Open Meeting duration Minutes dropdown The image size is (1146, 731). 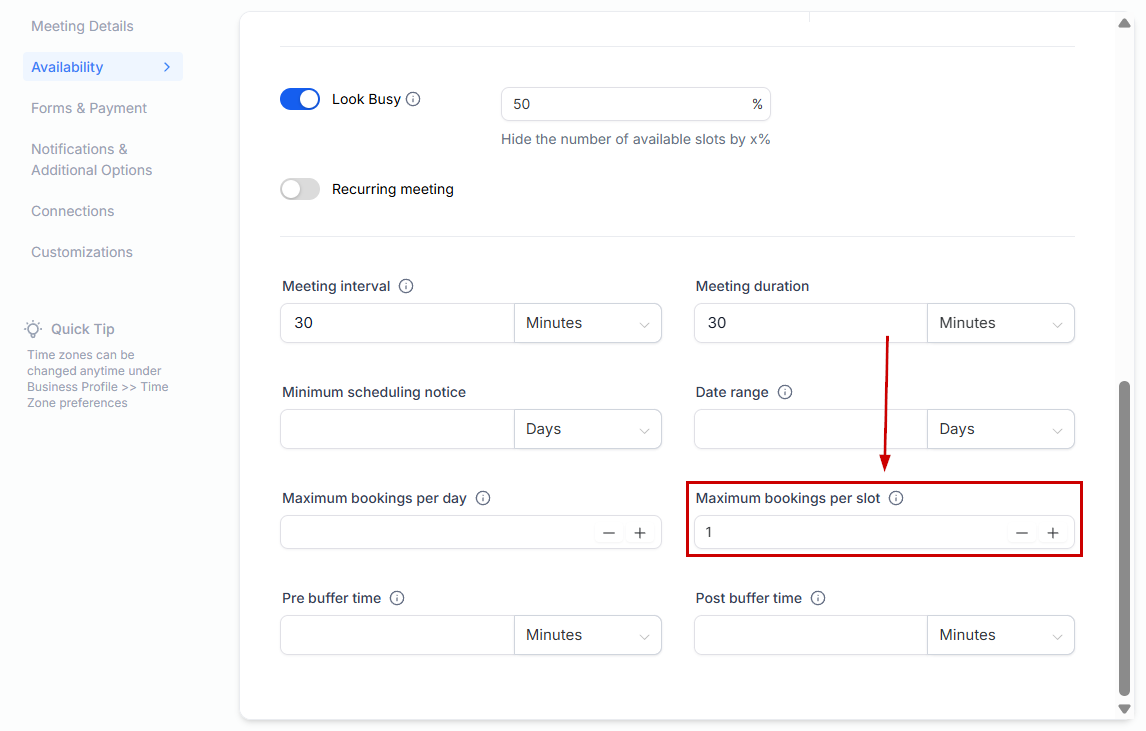1000,323
